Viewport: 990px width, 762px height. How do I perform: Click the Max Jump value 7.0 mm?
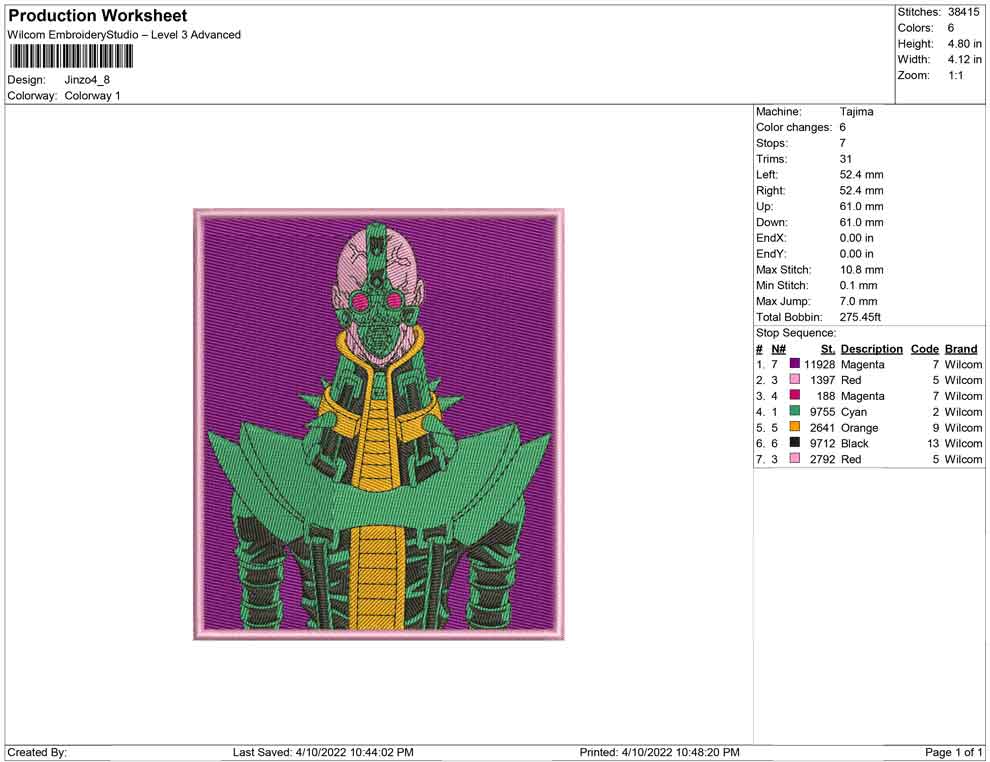(x=858, y=301)
